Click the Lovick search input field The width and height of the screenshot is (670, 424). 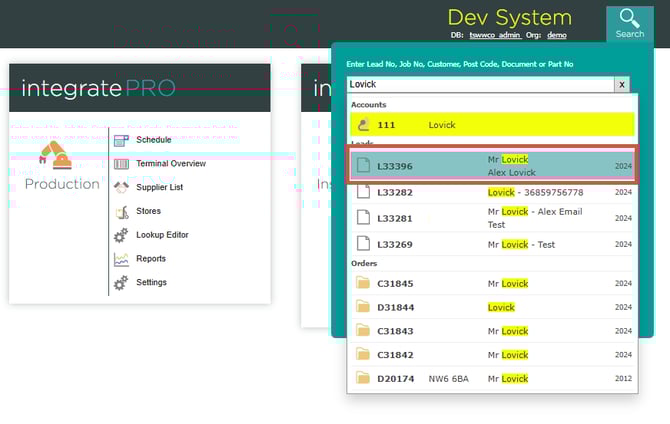point(480,85)
